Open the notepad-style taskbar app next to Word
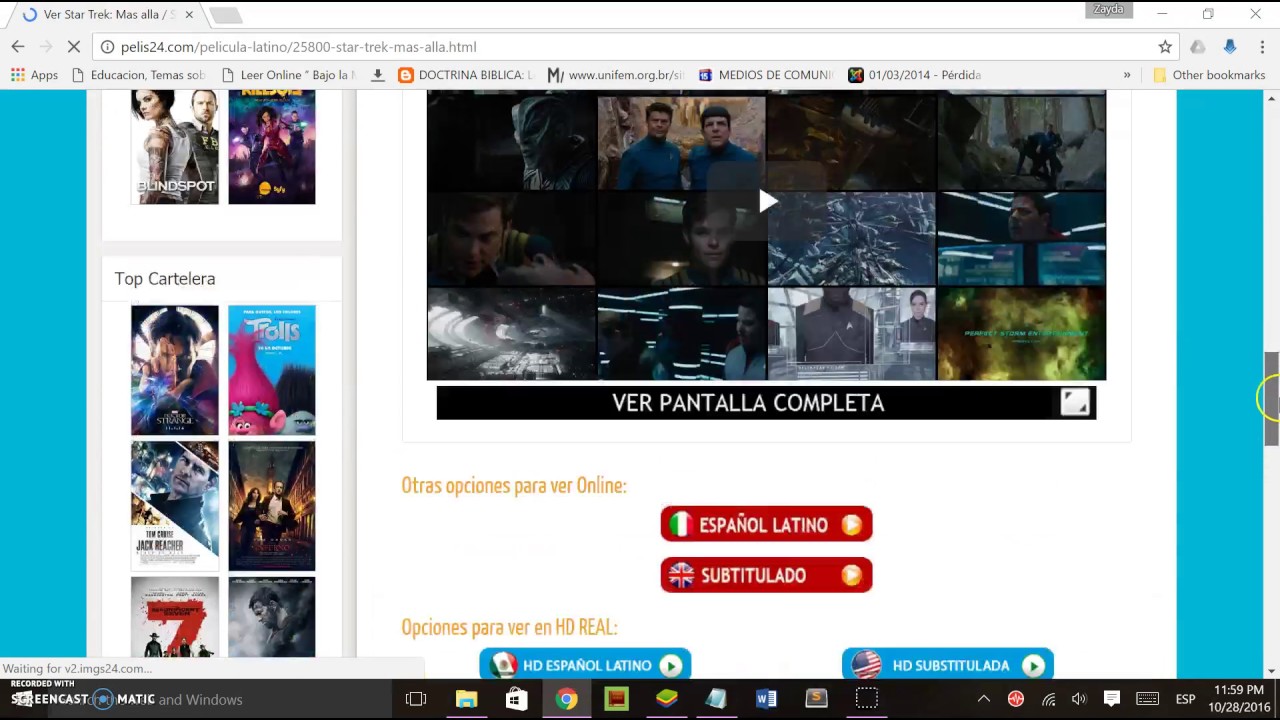The height and width of the screenshot is (720, 1280). [x=716, y=699]
